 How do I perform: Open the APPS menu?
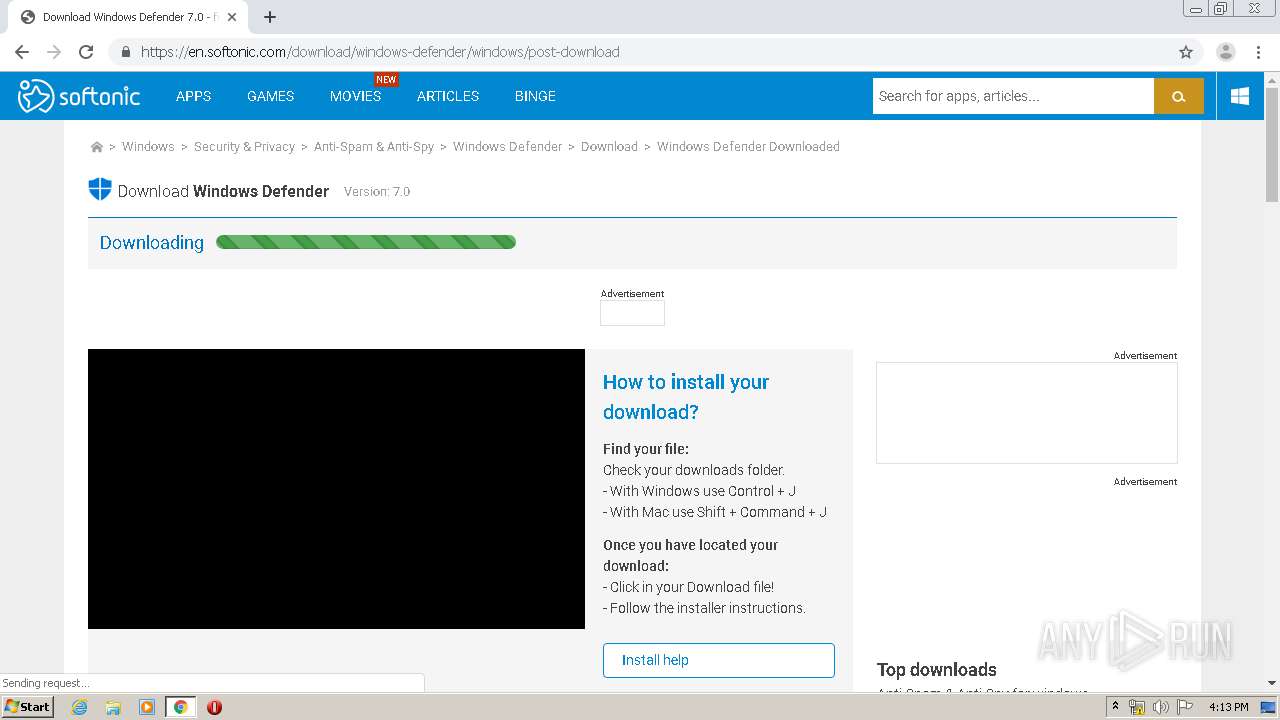point(193,96)
